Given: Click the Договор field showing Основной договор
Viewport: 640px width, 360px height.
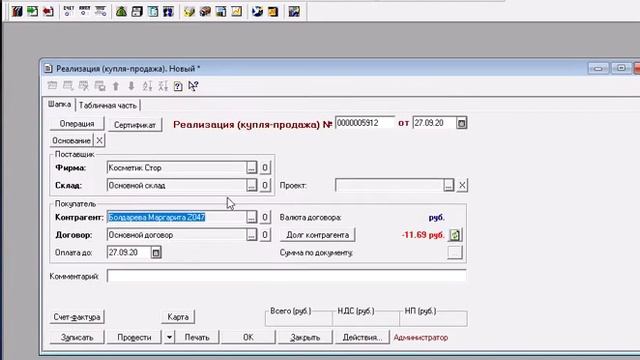Looking at the screenshot, I should point(176,235).
